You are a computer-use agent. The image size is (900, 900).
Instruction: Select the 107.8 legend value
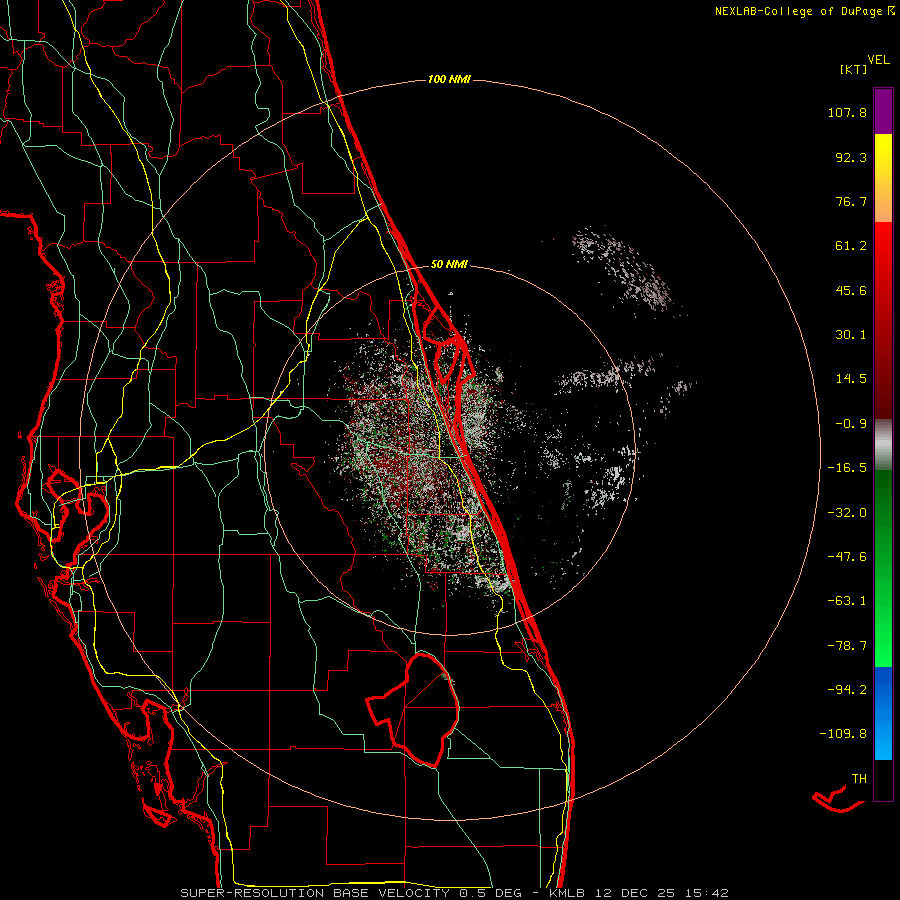point(847,112)
